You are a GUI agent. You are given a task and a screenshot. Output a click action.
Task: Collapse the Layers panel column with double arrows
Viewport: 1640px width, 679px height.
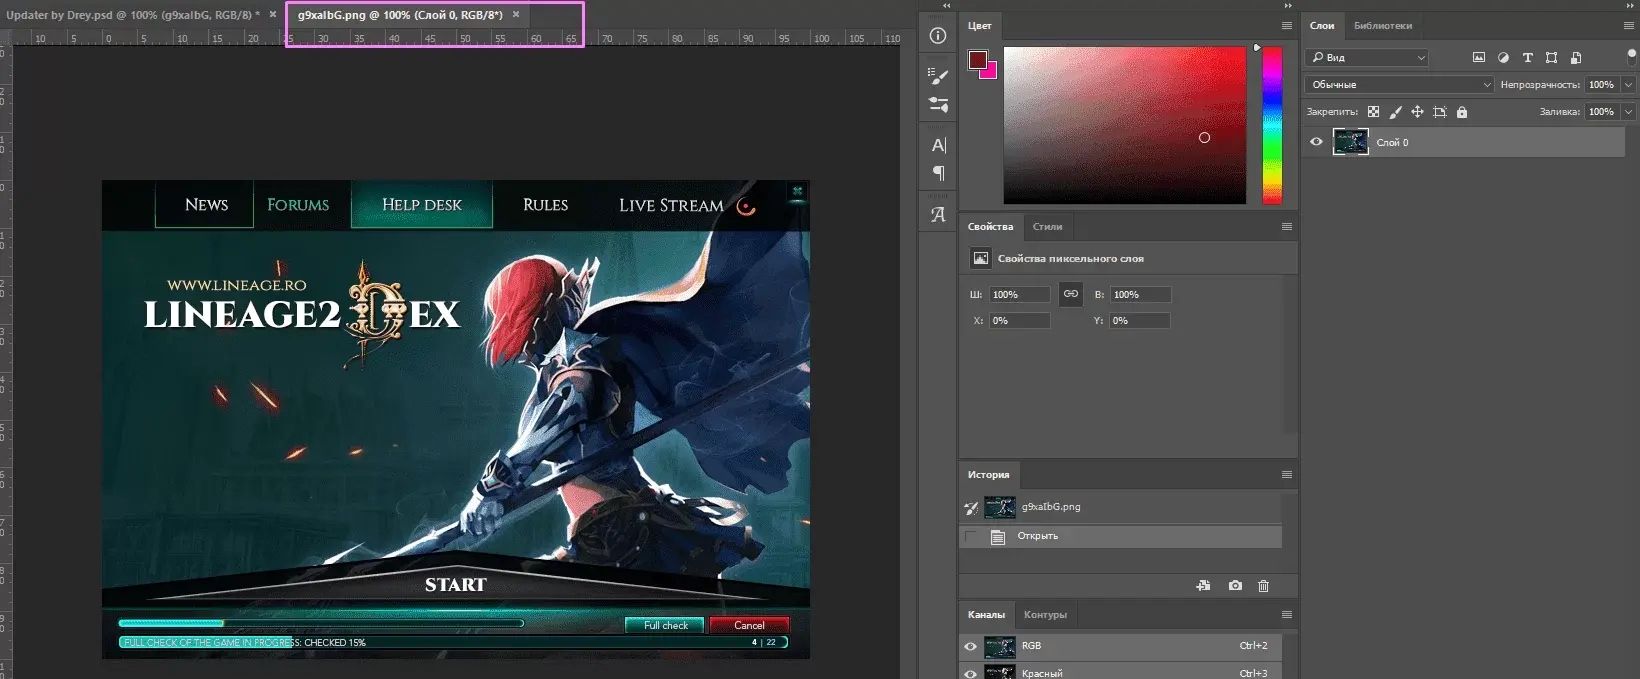tap(1630, 6)
